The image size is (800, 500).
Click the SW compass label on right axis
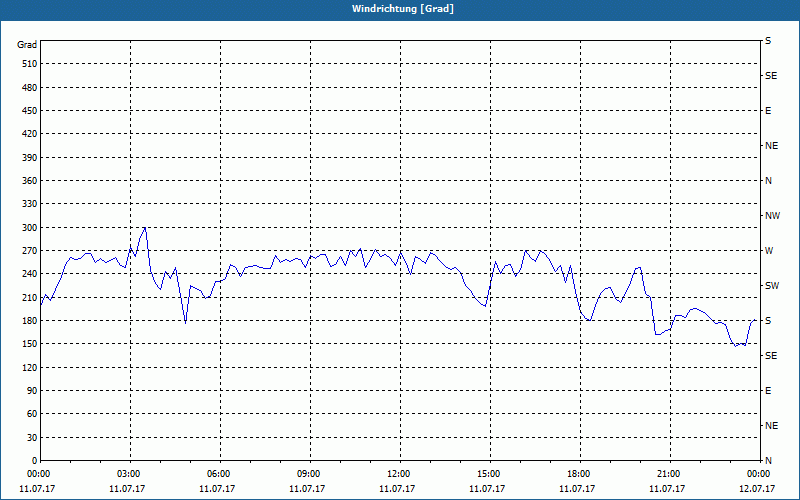coord(772,286)
